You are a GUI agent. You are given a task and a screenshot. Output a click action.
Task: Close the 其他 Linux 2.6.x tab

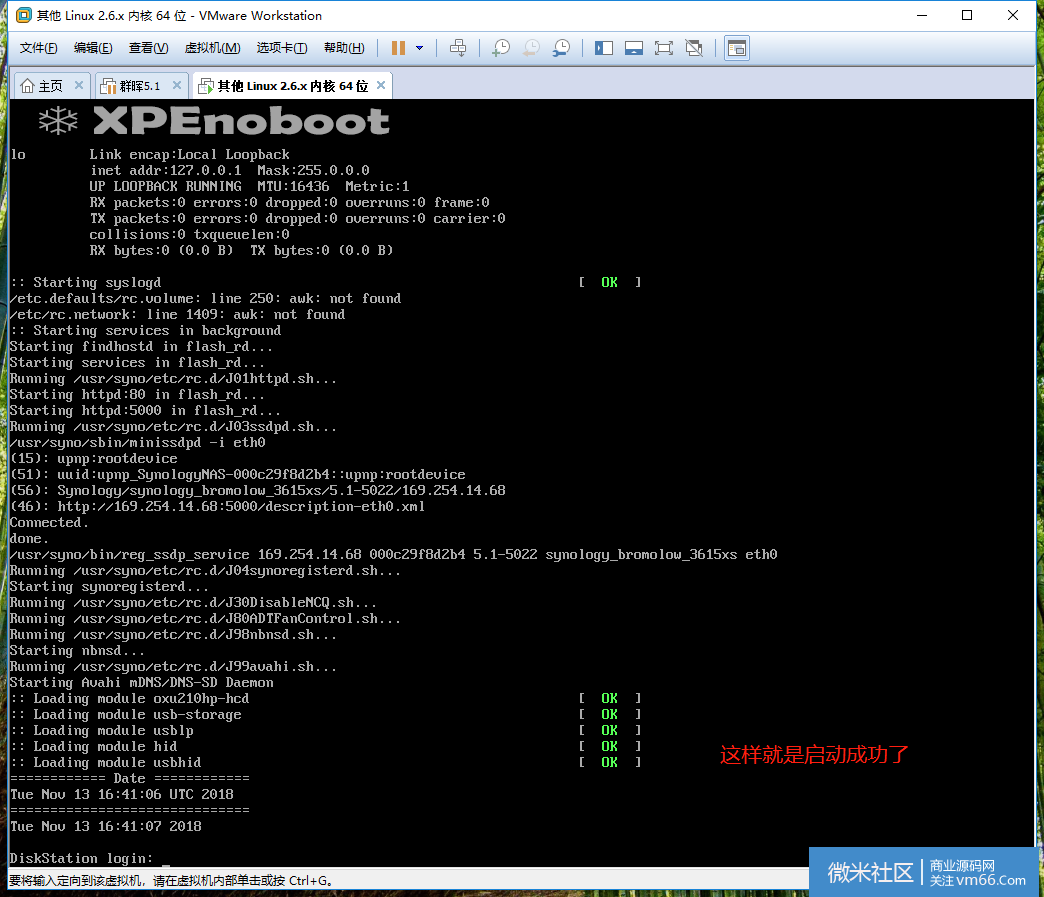(381, 85)
